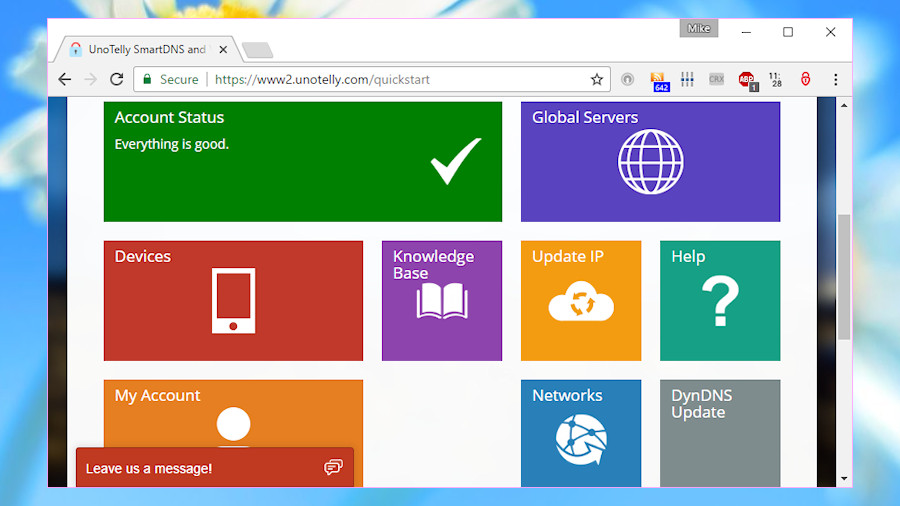Close the UnoTelly SmartDNS tab
900x506 pixels.
223,50
